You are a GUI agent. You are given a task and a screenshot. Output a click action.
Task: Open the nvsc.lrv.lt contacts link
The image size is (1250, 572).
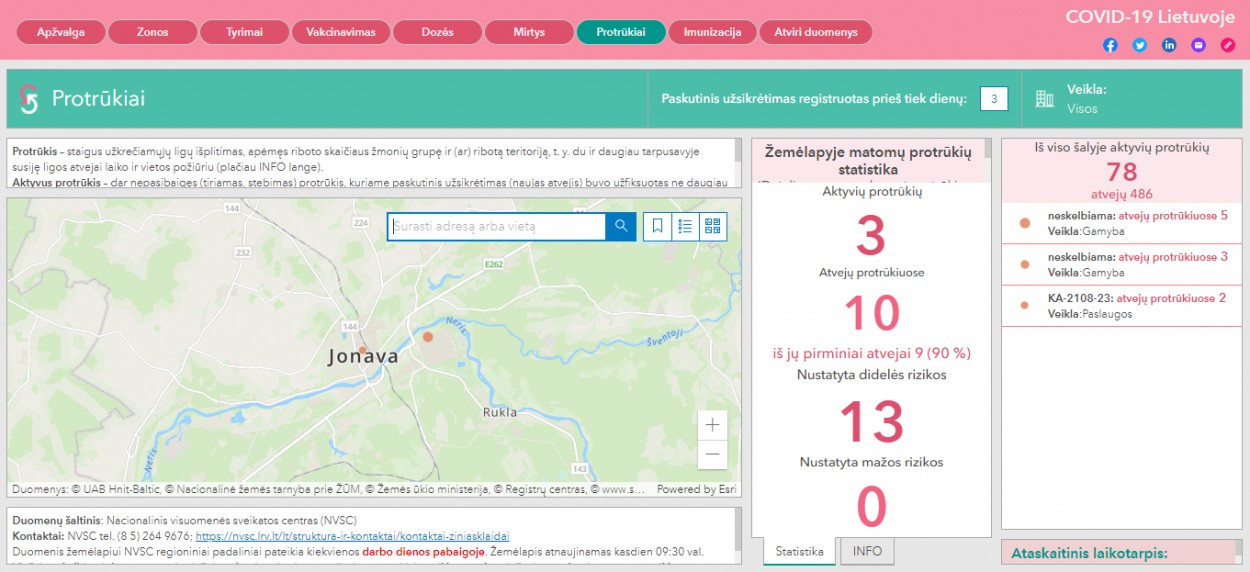(352, 536)
